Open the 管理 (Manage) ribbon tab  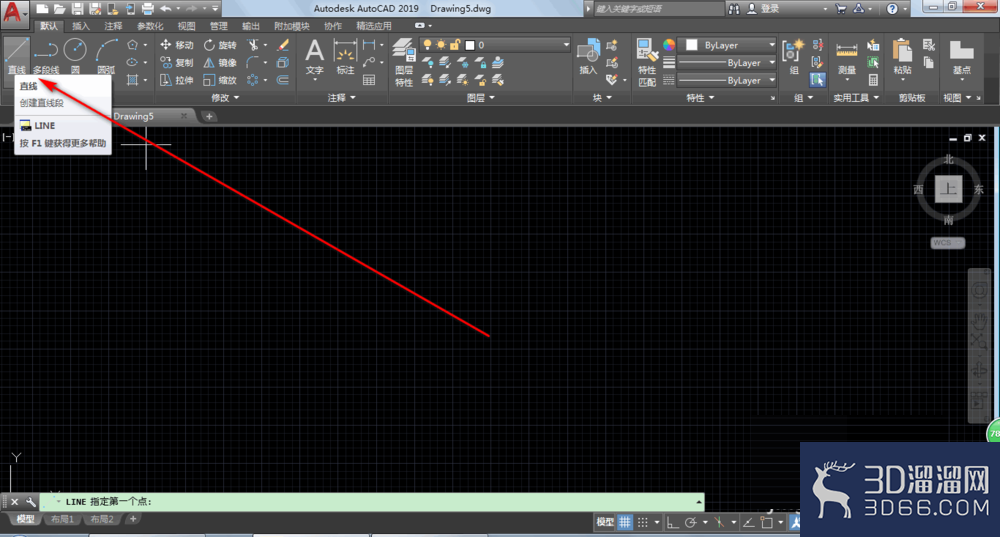coord(219,26)
